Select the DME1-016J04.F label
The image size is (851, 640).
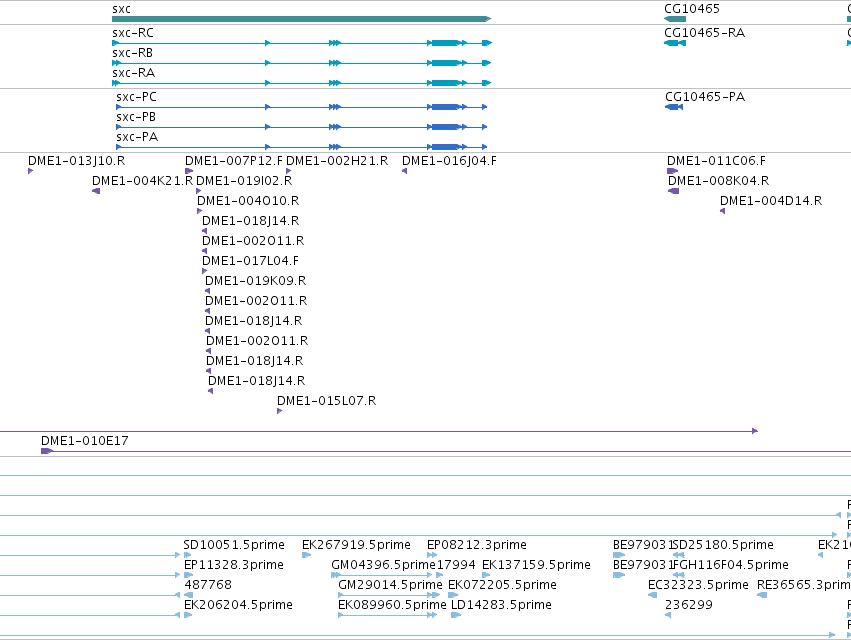click(449, 161)
